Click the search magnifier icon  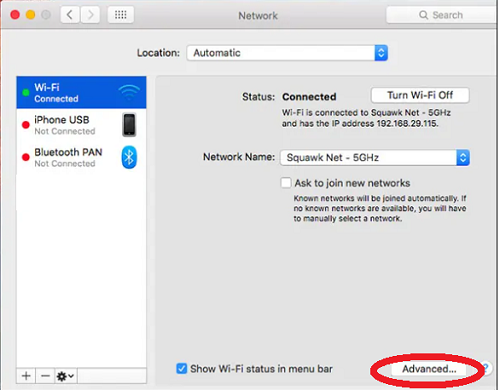tap(423, 15)
